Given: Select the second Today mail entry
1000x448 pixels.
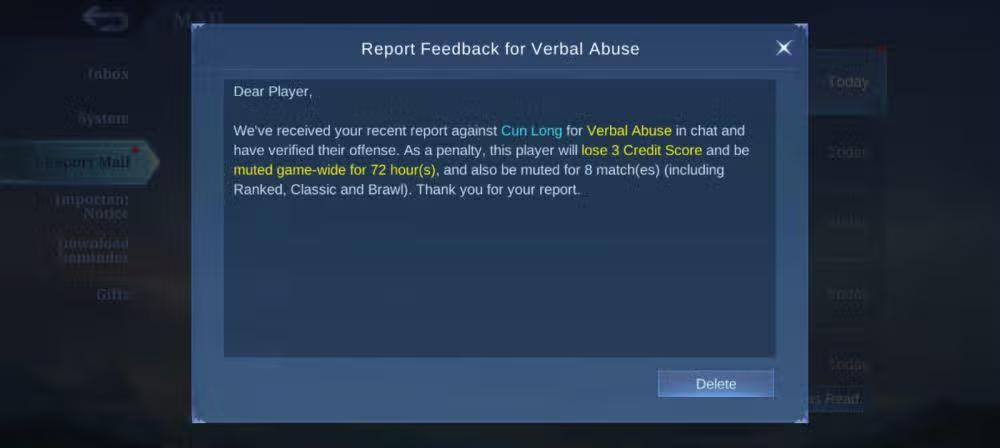Looking at the screenshot, I should tap(848, 153).
